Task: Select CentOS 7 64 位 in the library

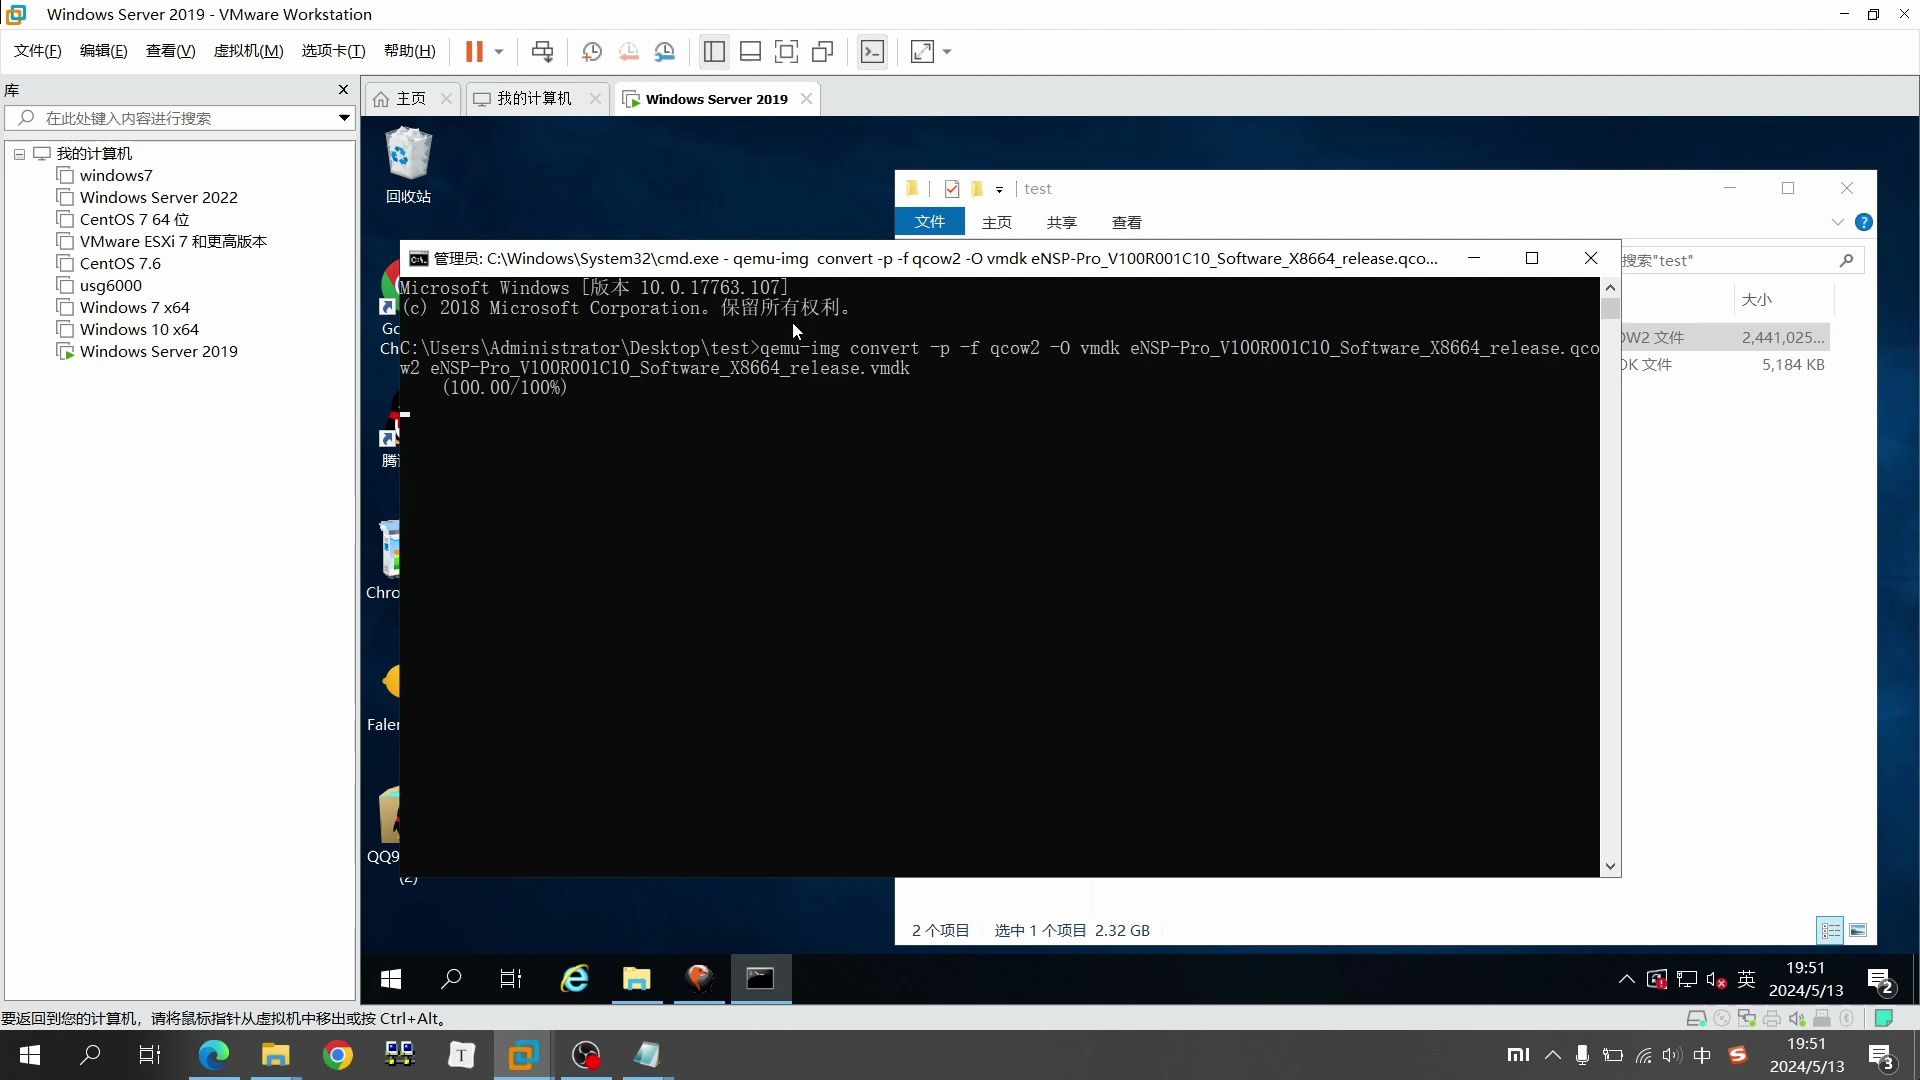Action: [x=134, y=220]
